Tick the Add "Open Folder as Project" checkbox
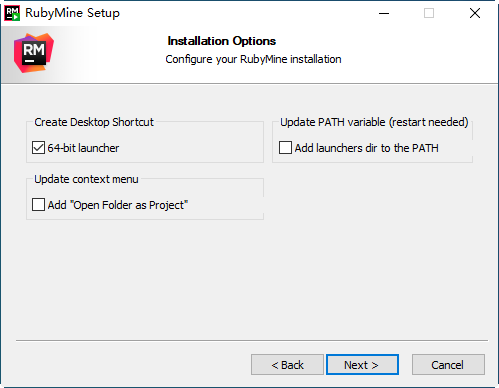This screenshot has width=499, height=388. [x=38, y=205]
